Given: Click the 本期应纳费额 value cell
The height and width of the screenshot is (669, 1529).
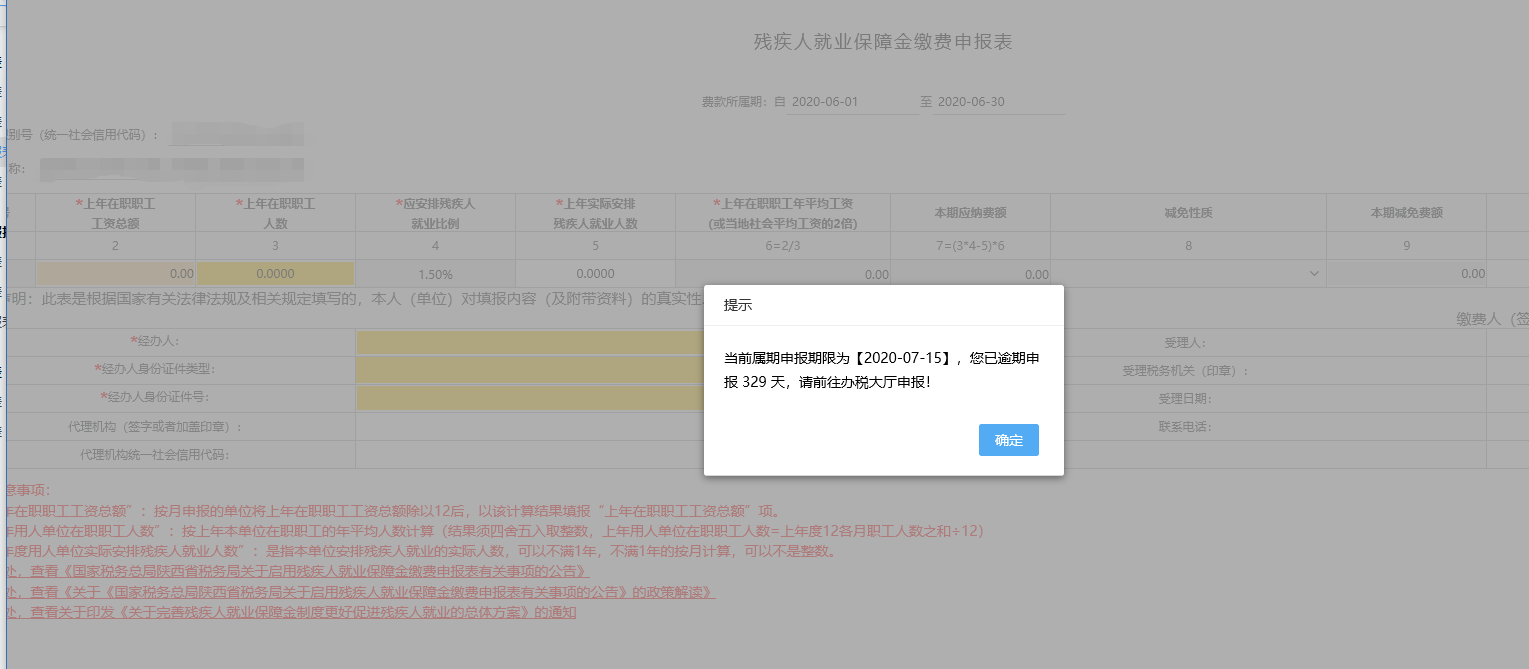Looking at the screenshot, I should (x=970, y=274).
